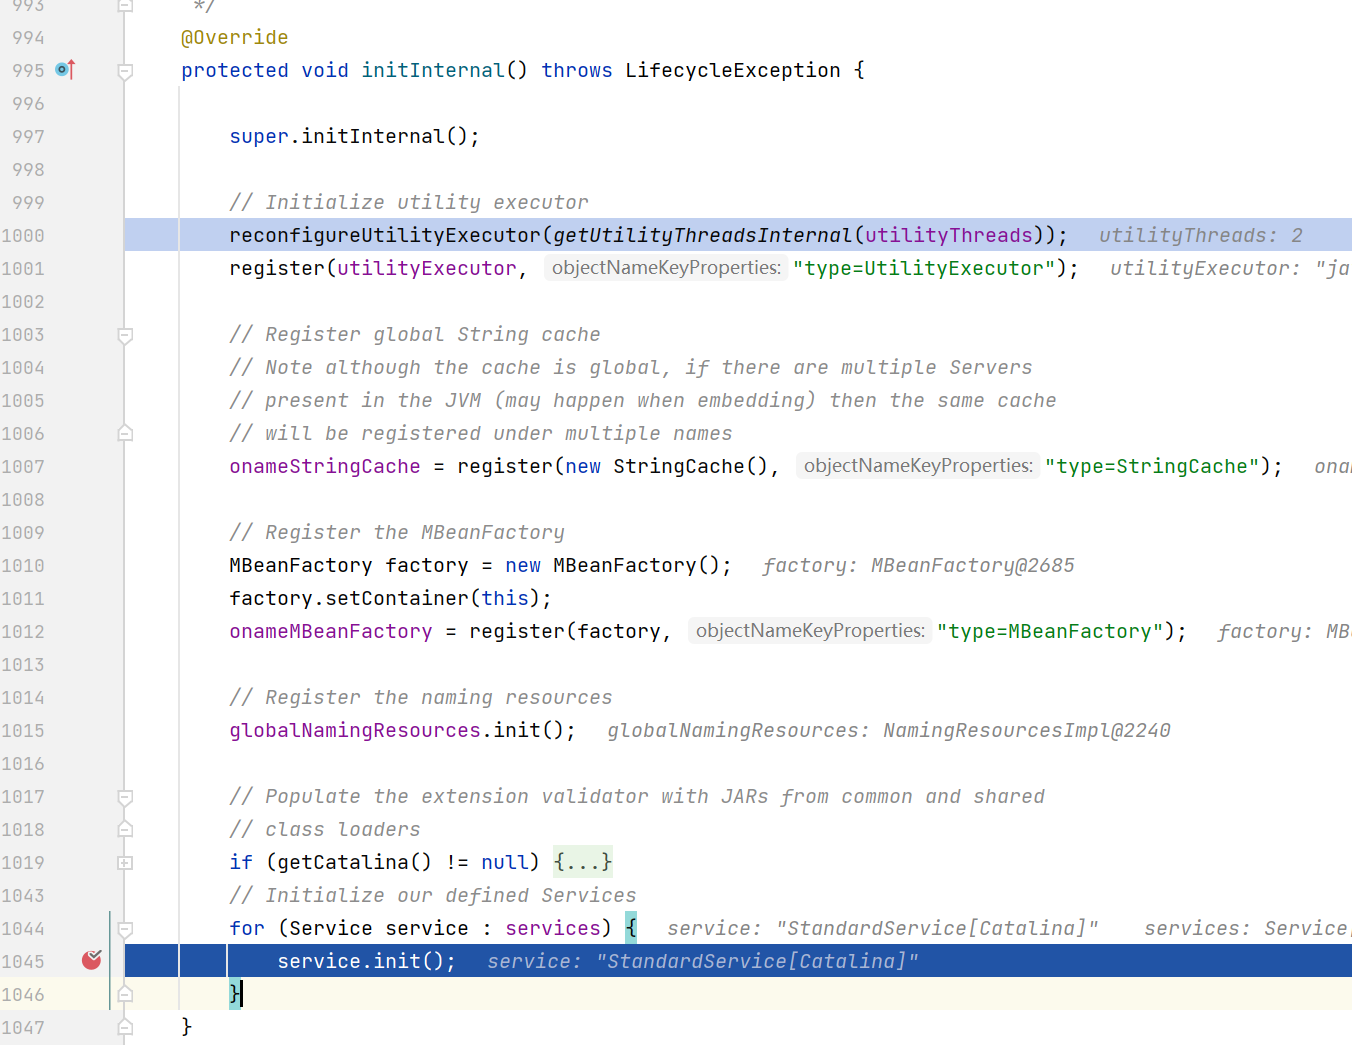Click the services variable in the for loop
1352x1045 pixels.
coord(553,928)
